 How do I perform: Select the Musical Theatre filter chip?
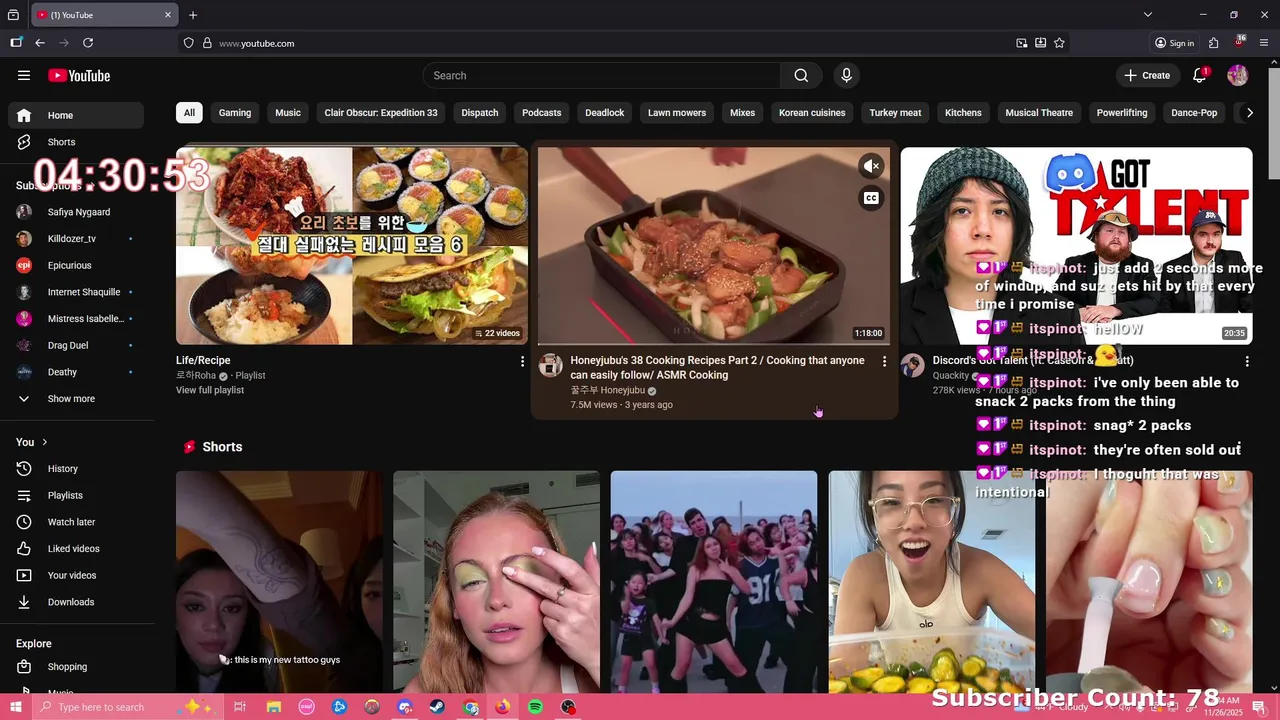[x=1039, y=113]
